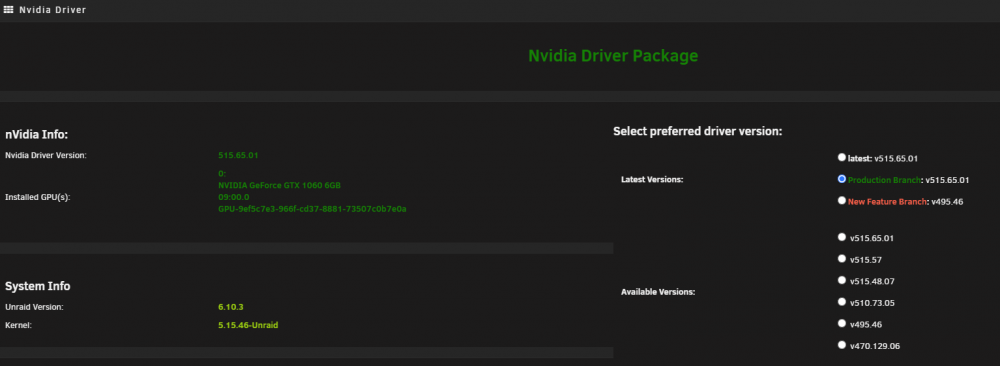The width and height of the screenshot is (1000, 366).
Task: Click the NVIDIA GeForce GTX 1060 6GB text
Action: point(279,186)
